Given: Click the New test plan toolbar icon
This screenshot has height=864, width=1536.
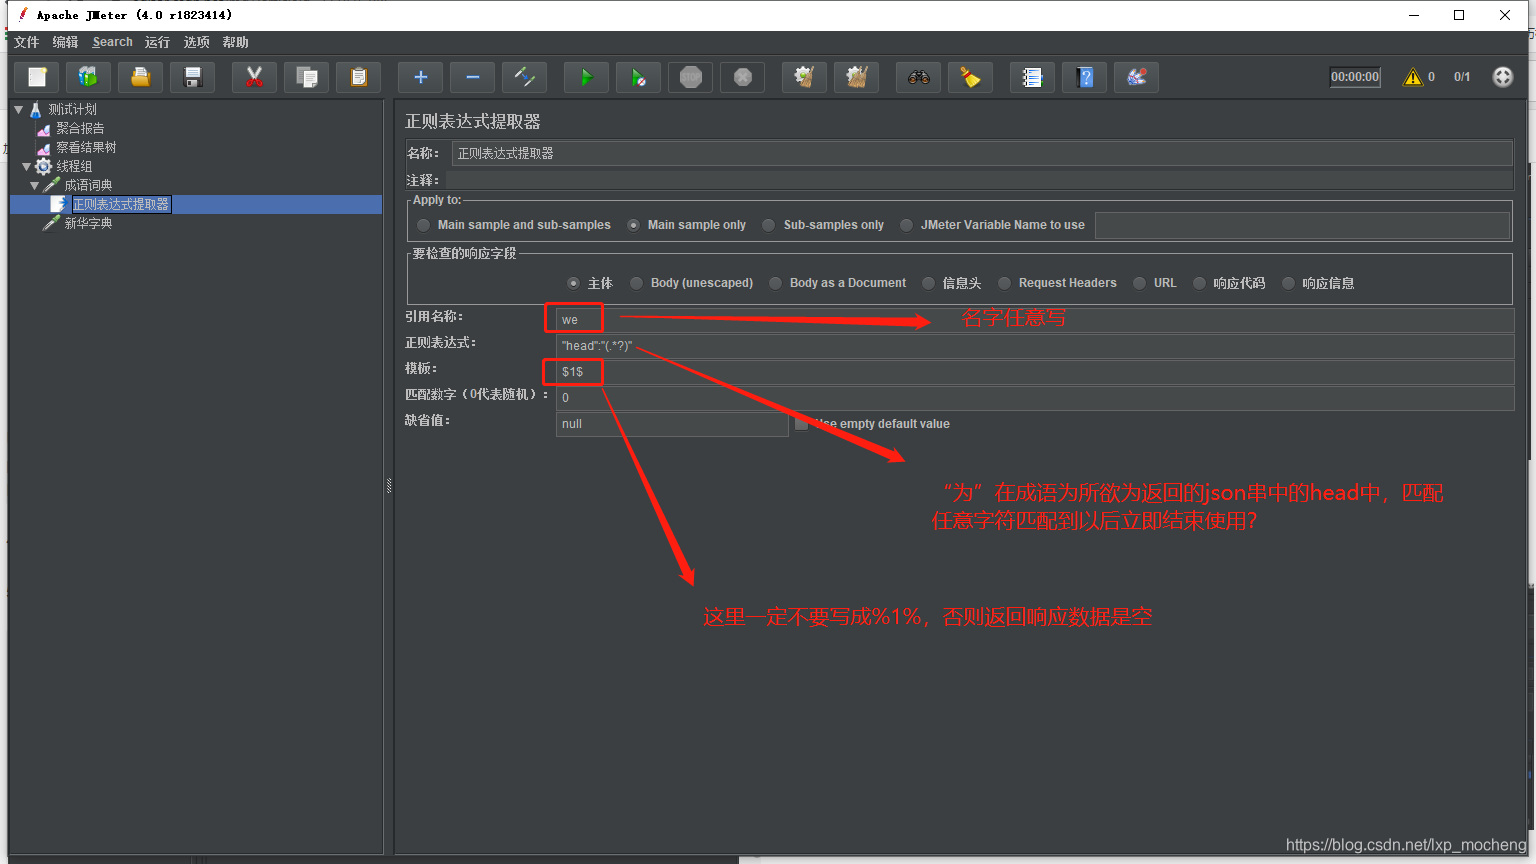Looking at the screenshot, I should pos(38,77).
